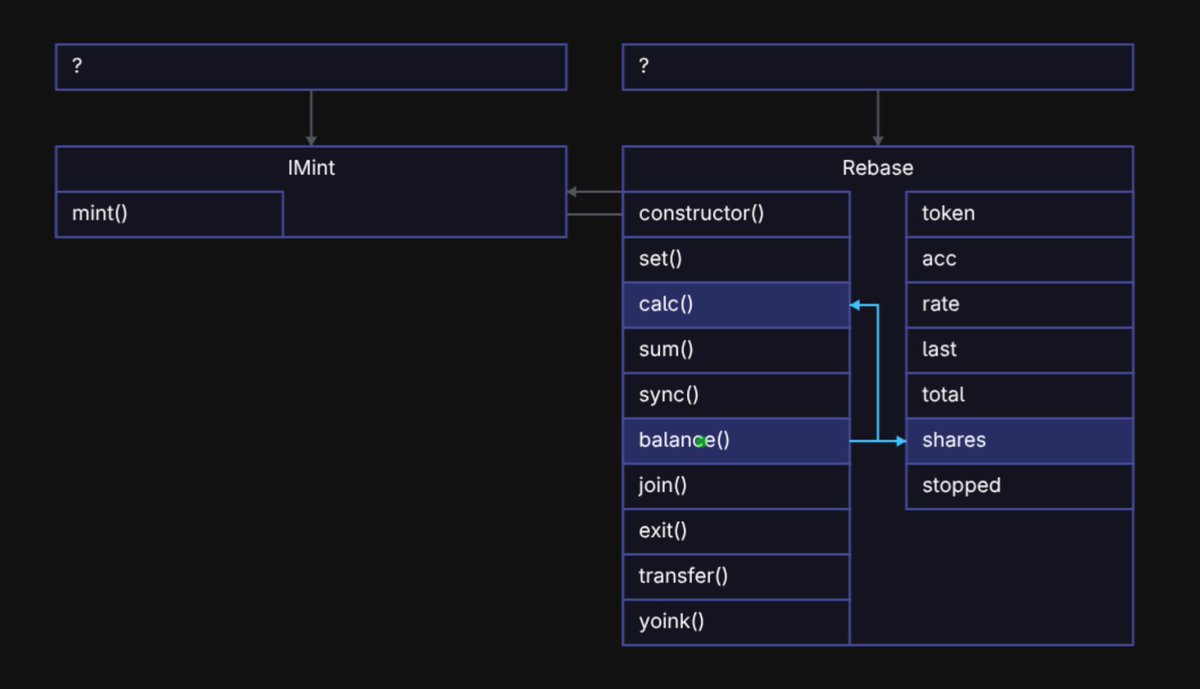Select the yoink() function node
Image resolution: width=1200 pixels, height=689 pixels.
click(736, 622)
